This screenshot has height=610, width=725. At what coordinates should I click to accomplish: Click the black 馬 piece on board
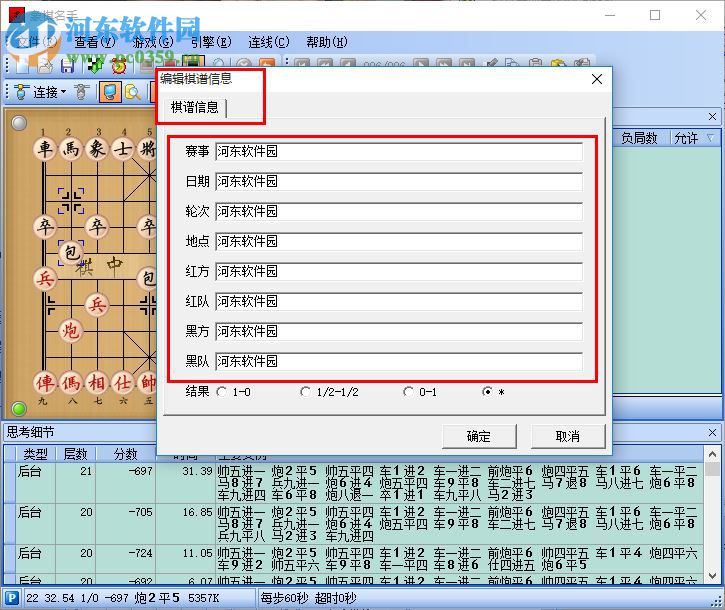click(71, 149)
